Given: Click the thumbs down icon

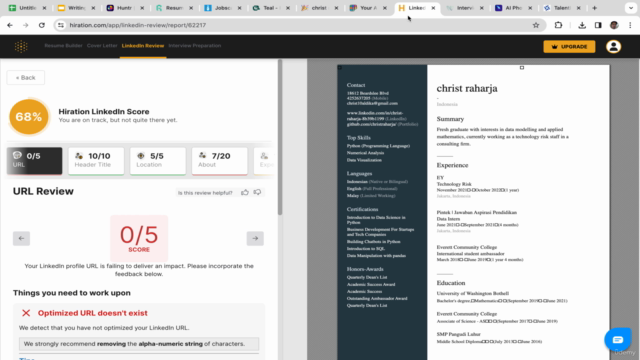Looking at the screenshot, I should tap(257, 192).
